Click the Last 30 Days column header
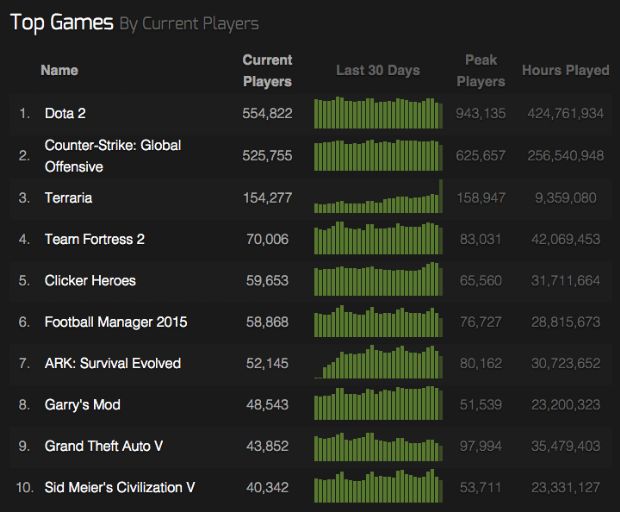620x512 pixels. pyautogui.click(x=378, y=70)
